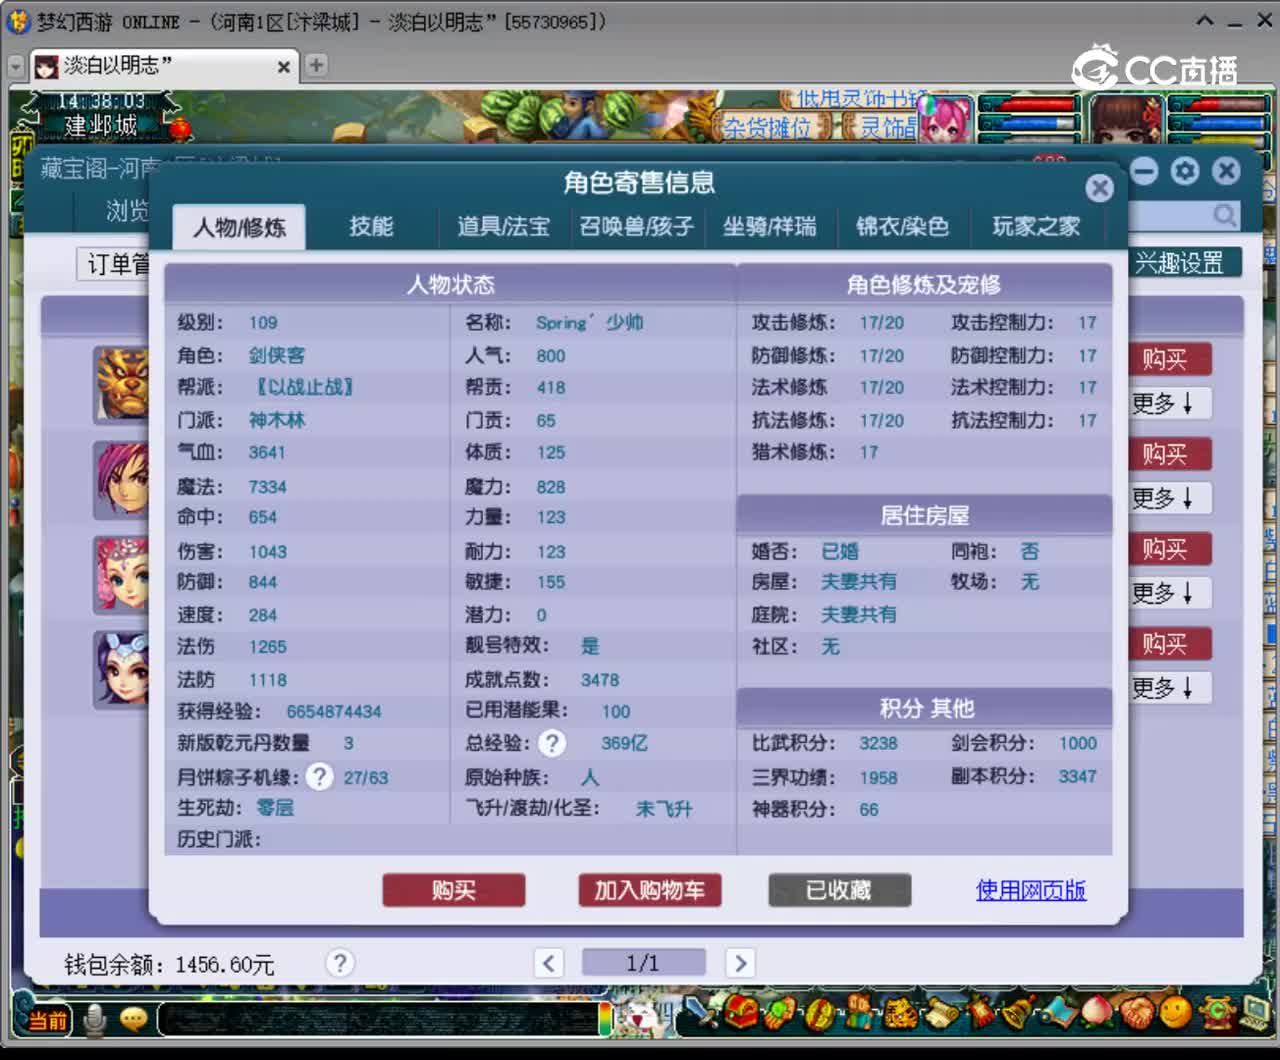The height and width of the screenshot is (1060, 1280).
Task: Select the flower-crowned girl avatar thumbnail
Action: pyautogui.click(x=121, y=574)
